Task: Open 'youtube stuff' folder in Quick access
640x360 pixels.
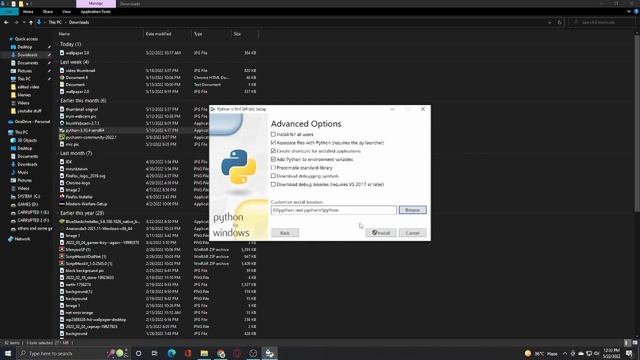Action: click(x=29, y=111)
